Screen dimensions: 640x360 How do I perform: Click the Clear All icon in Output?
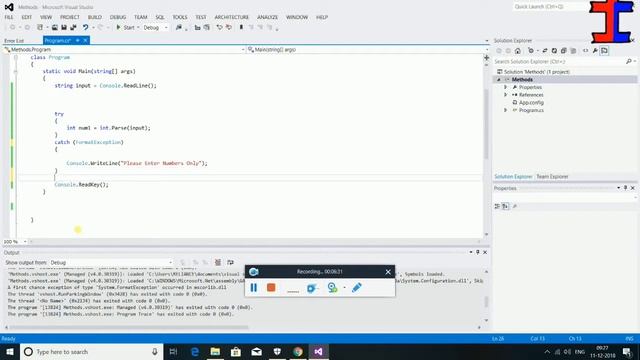coord(218,262)
